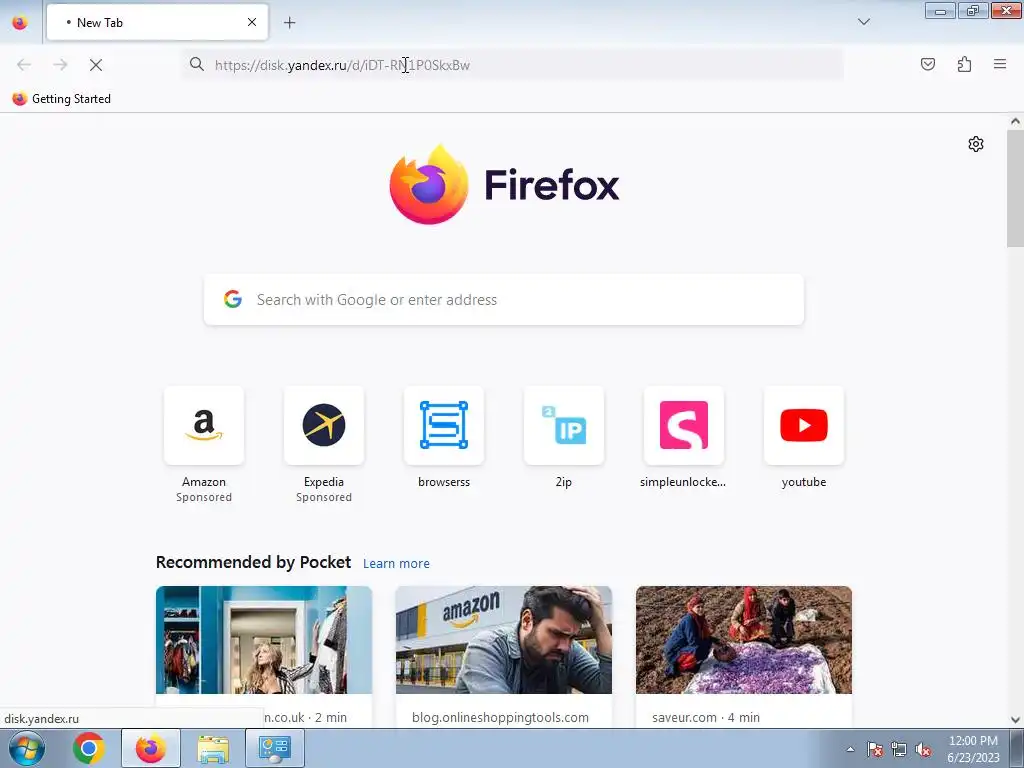Click the page scrollbar up arrow
This screenshot has width=1024, height=768.
coord(1015,121)
